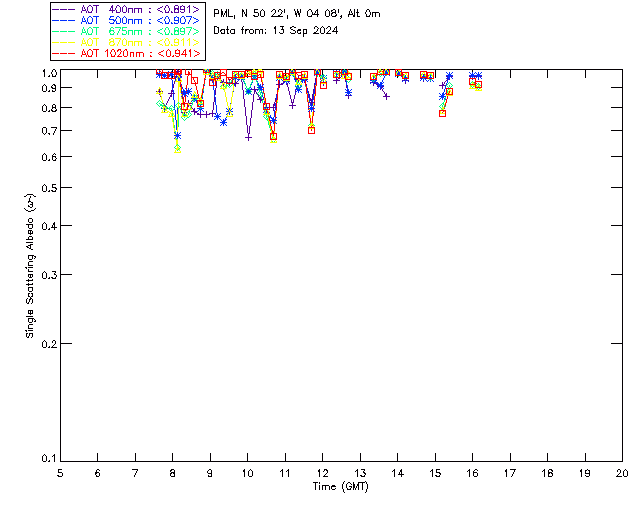Click the x-axis hour label 20
The image size is (640, 512).
tap(622, 473)
